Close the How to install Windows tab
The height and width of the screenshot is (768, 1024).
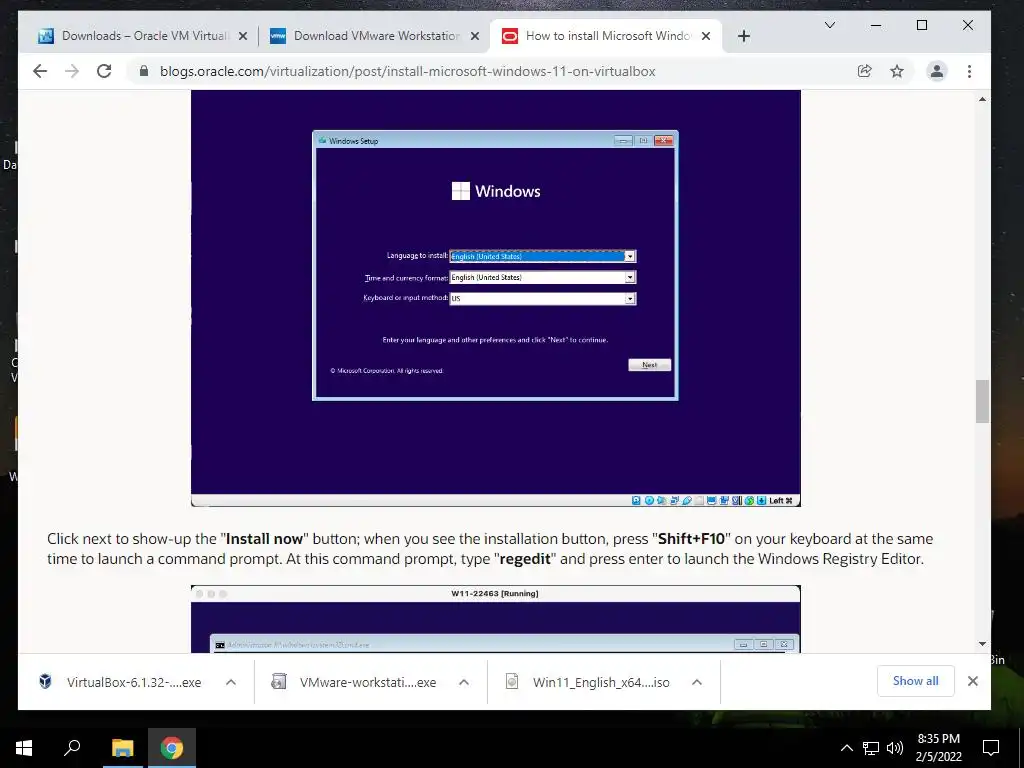(x=706, y=36)
